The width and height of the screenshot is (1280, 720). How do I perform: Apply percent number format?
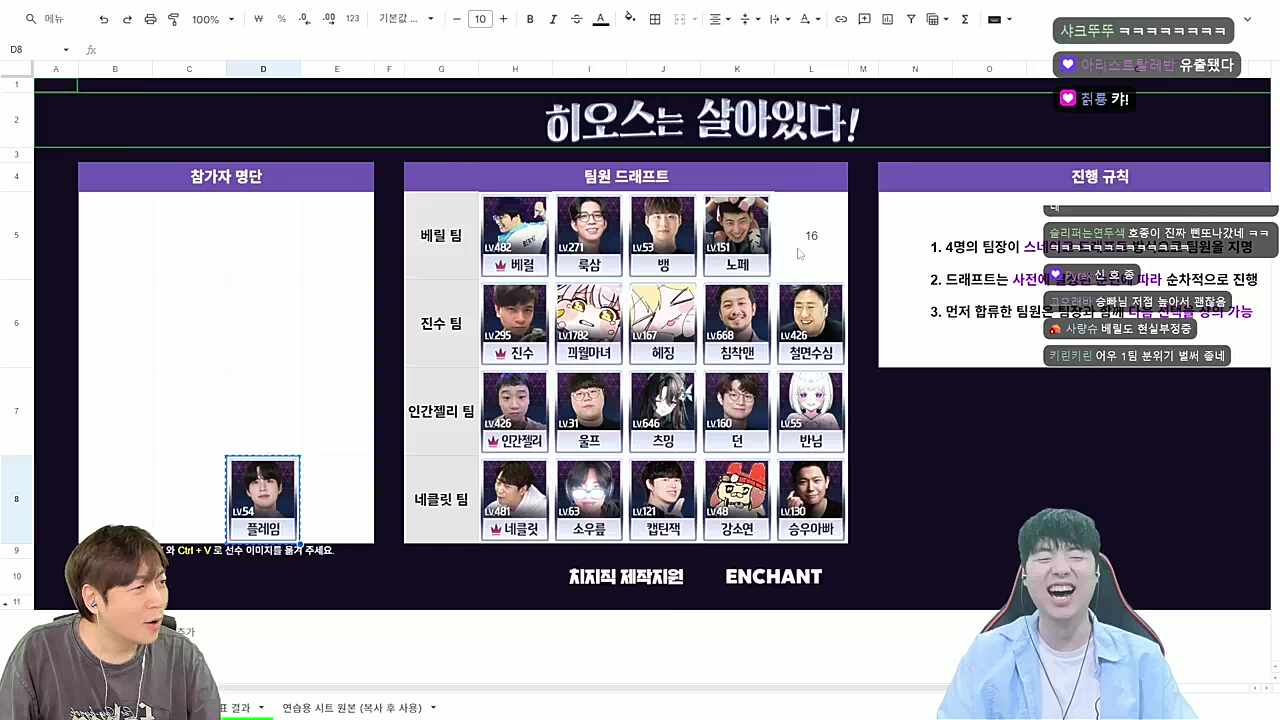point(281,19)
